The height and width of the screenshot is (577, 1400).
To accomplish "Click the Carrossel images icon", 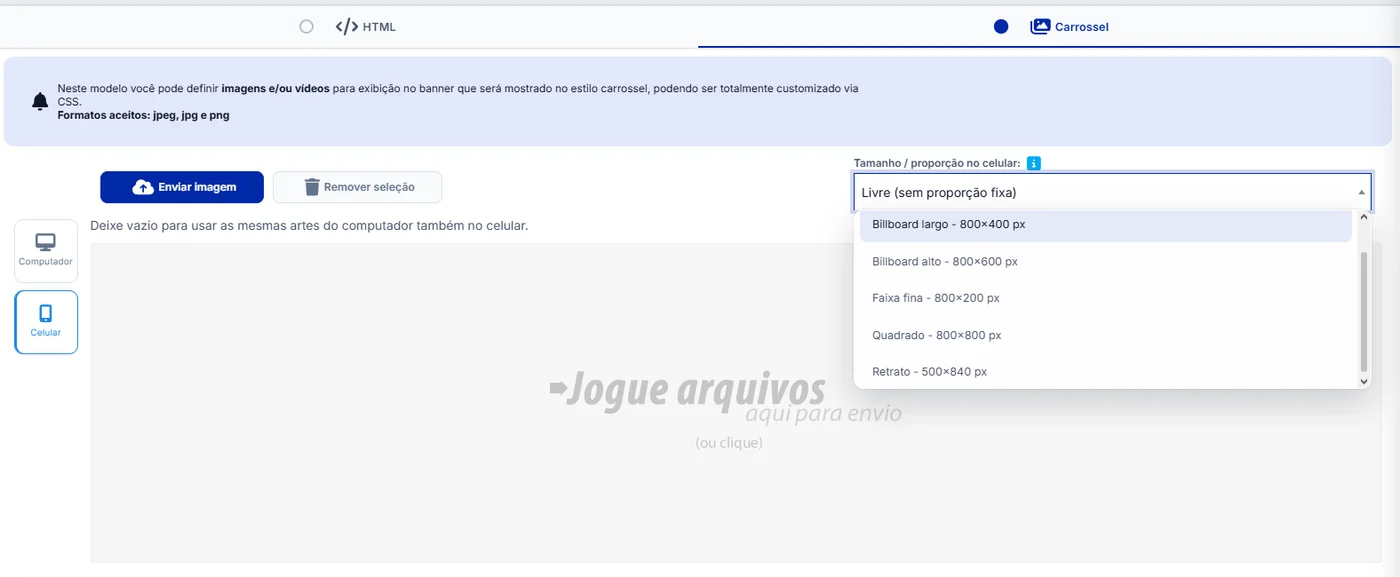I will [x=1040, y=27].
